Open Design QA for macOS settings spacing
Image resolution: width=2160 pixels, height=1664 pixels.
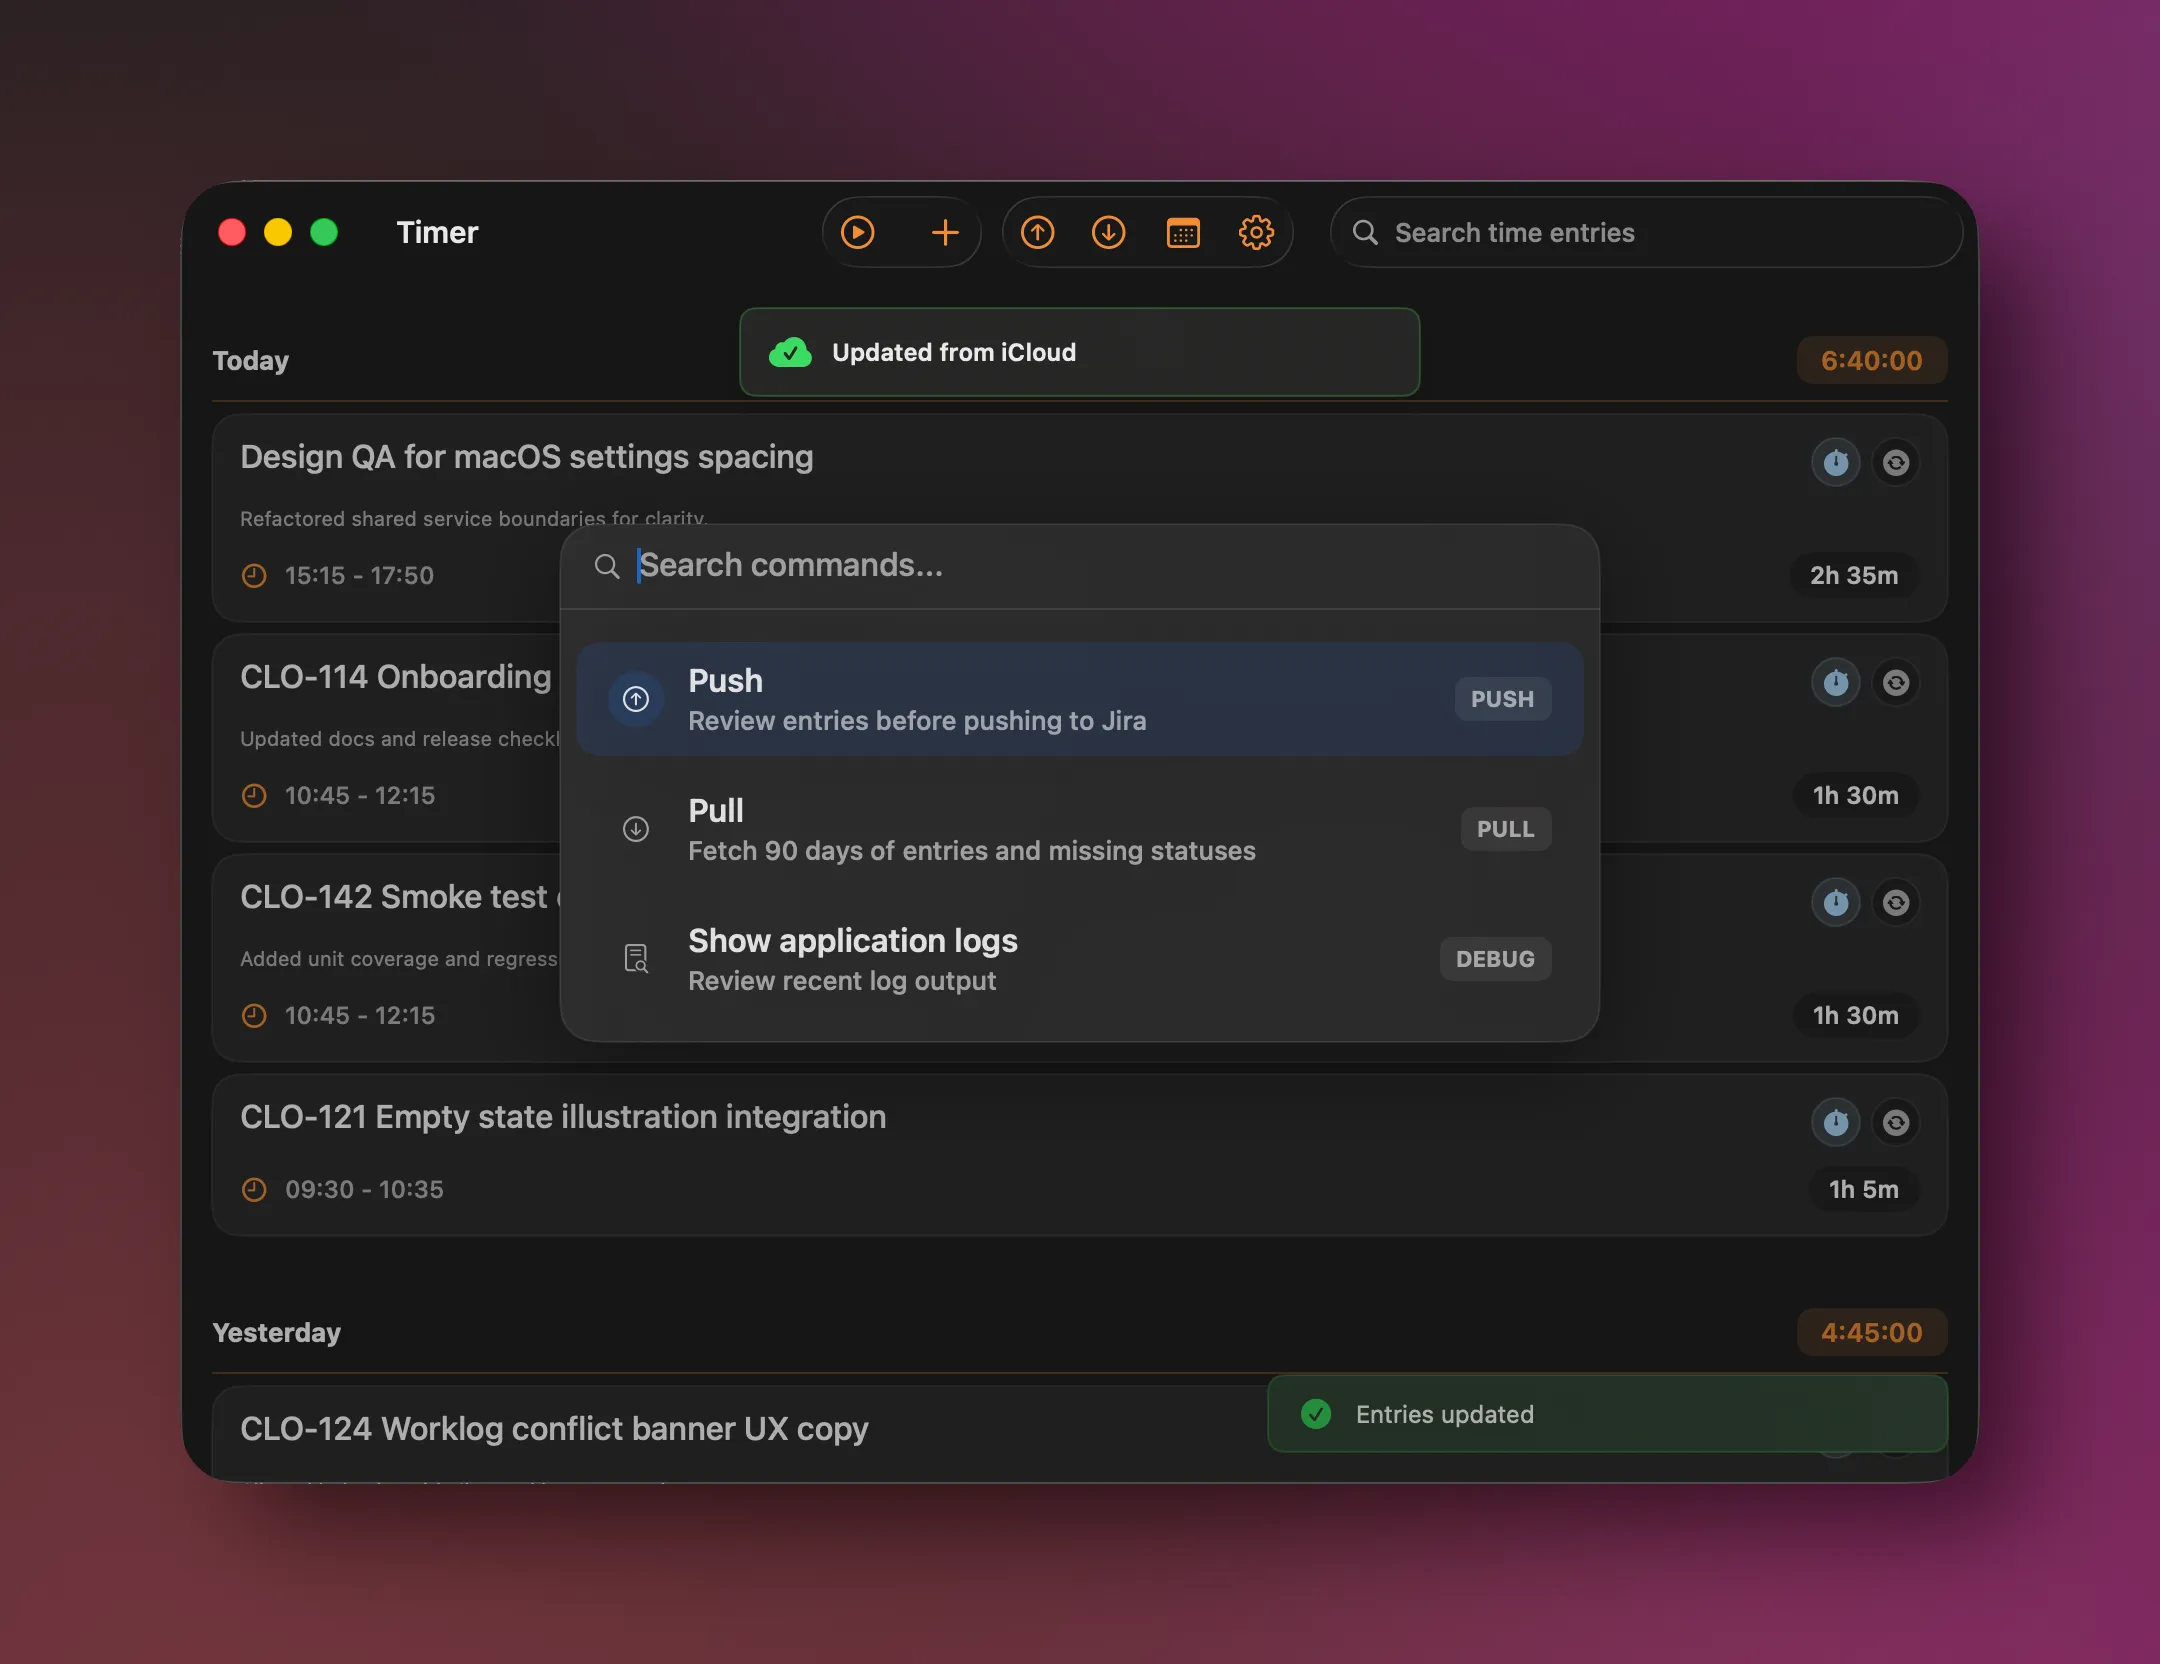tap(527, 457)
